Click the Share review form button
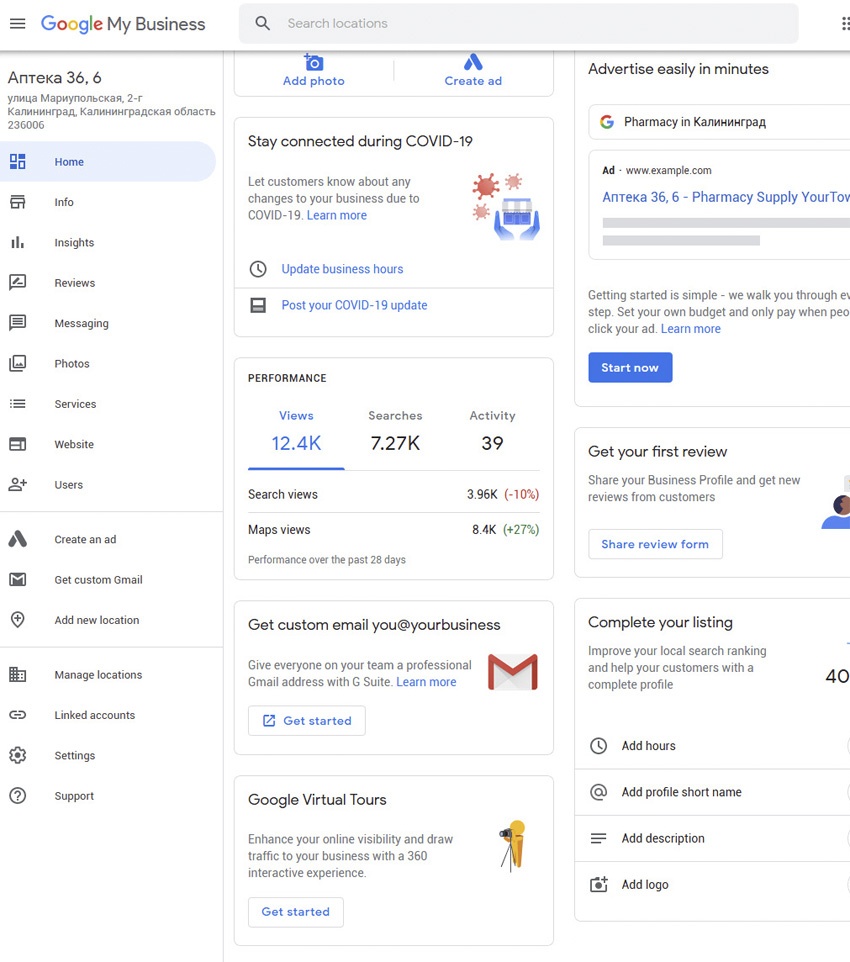Screen dimensions: 850x962 point(655,544)
